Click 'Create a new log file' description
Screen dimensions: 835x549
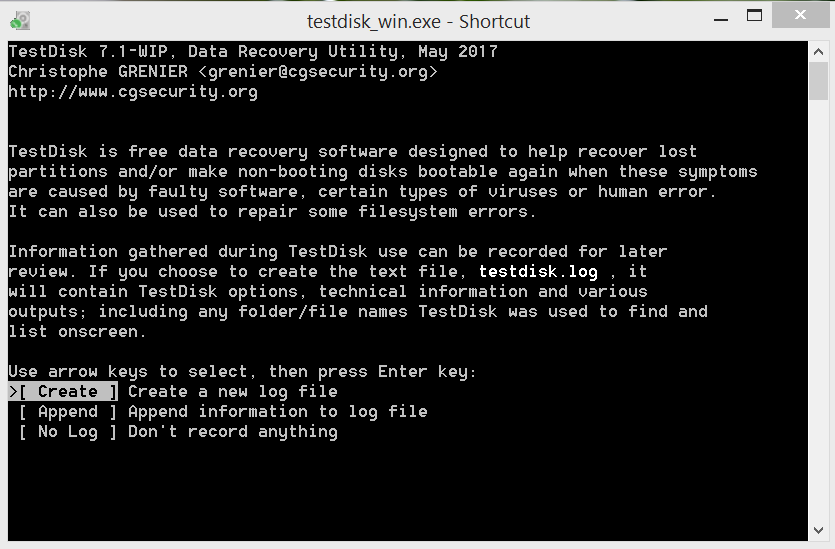pos(233,392)
